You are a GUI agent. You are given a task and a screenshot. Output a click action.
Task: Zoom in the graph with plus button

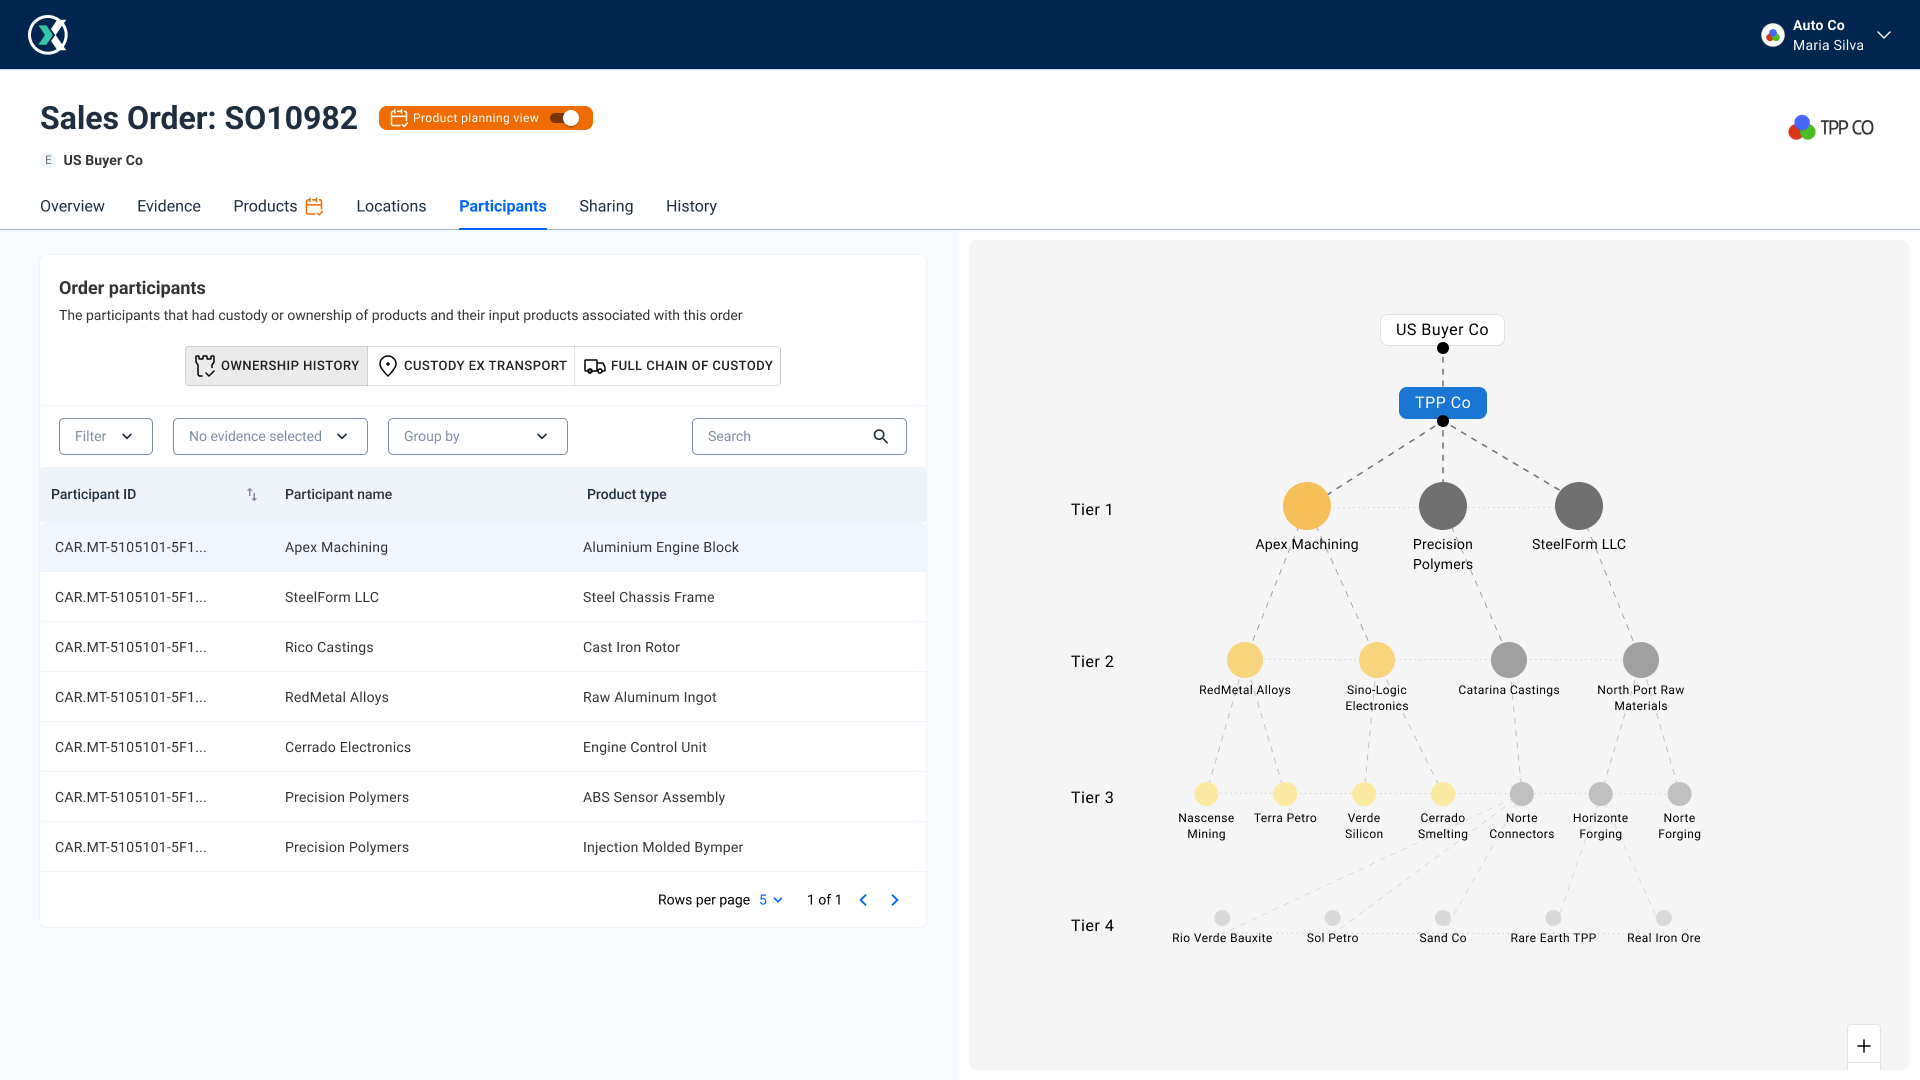pos(1863,1046)
